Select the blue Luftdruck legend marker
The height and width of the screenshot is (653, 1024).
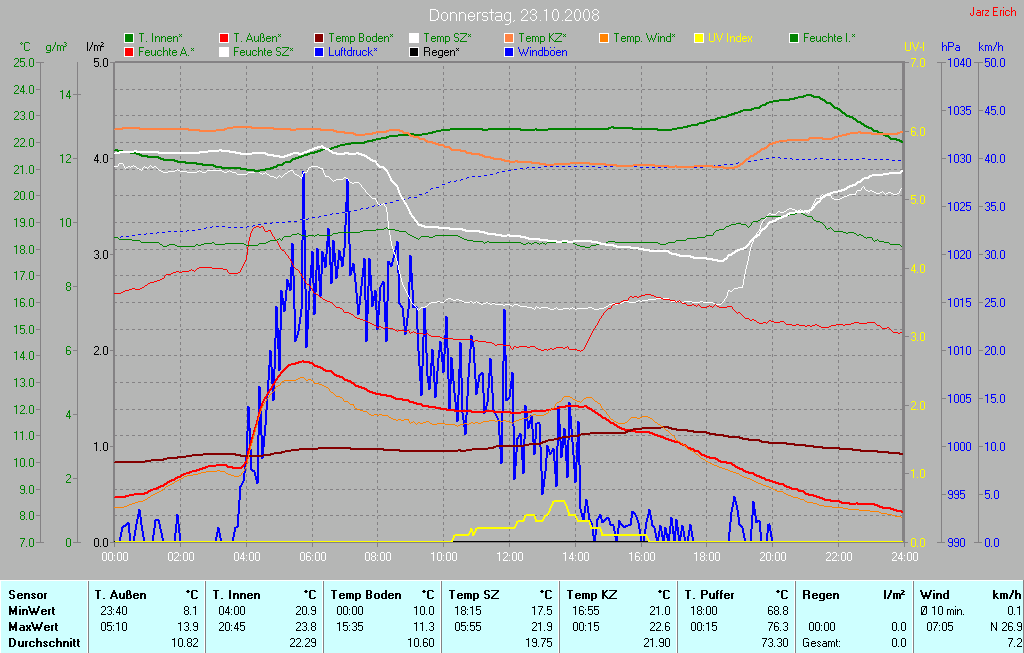coord(319,51)
